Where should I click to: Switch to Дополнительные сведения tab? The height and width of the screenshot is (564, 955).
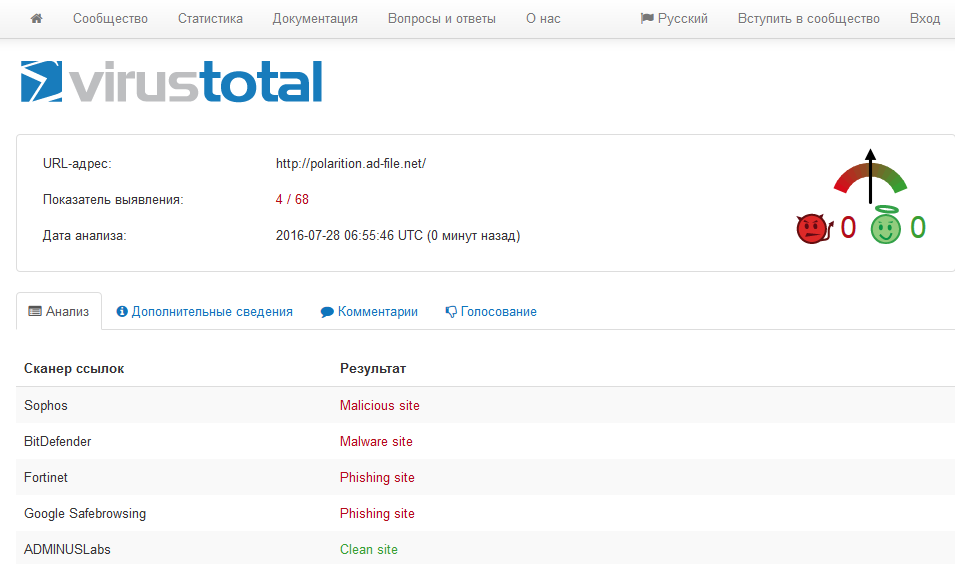point(205,311)
